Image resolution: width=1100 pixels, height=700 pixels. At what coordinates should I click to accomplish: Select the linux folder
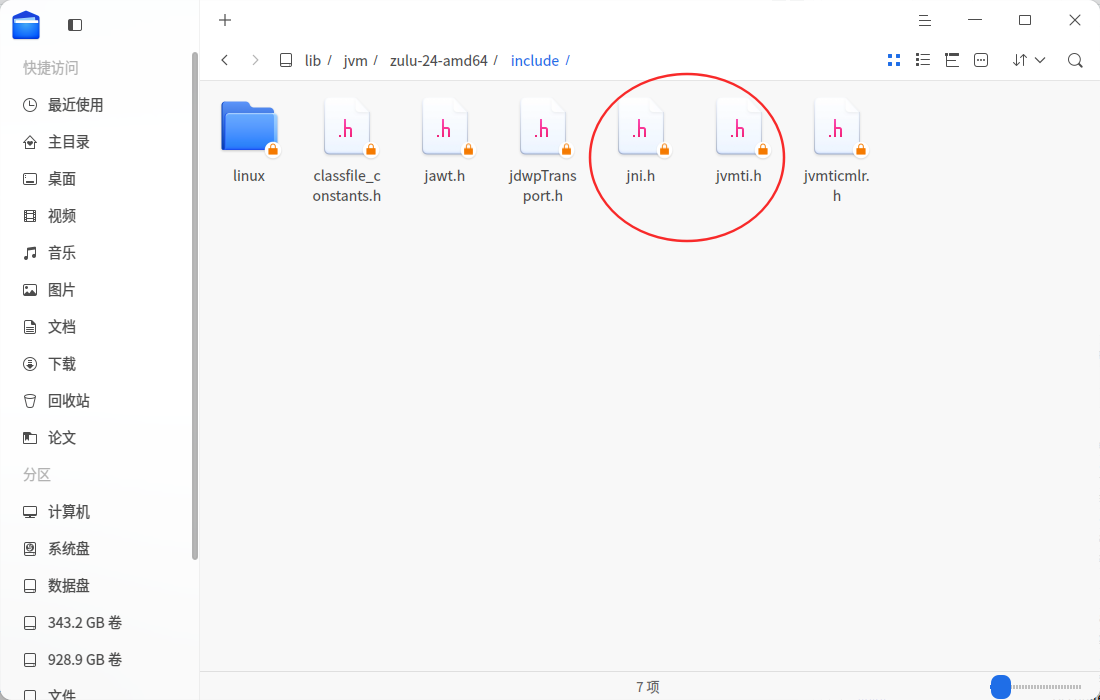click(249, 142)
